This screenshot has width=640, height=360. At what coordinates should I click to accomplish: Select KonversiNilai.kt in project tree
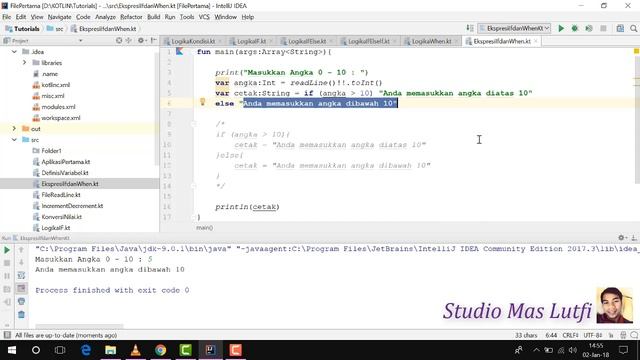[61, 217]
